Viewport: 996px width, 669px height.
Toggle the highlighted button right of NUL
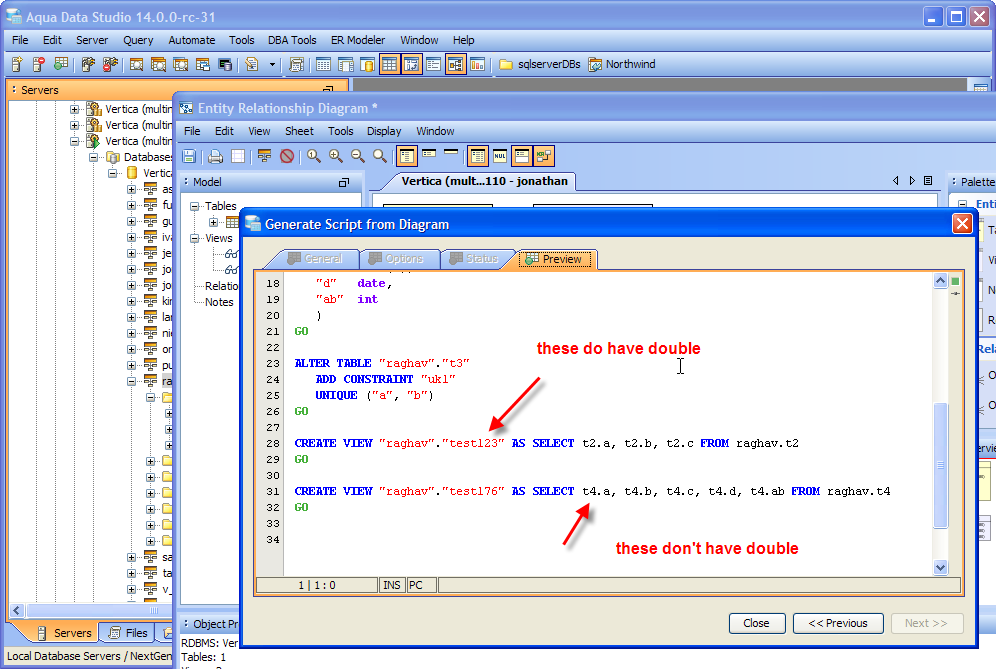click(522, 156)
